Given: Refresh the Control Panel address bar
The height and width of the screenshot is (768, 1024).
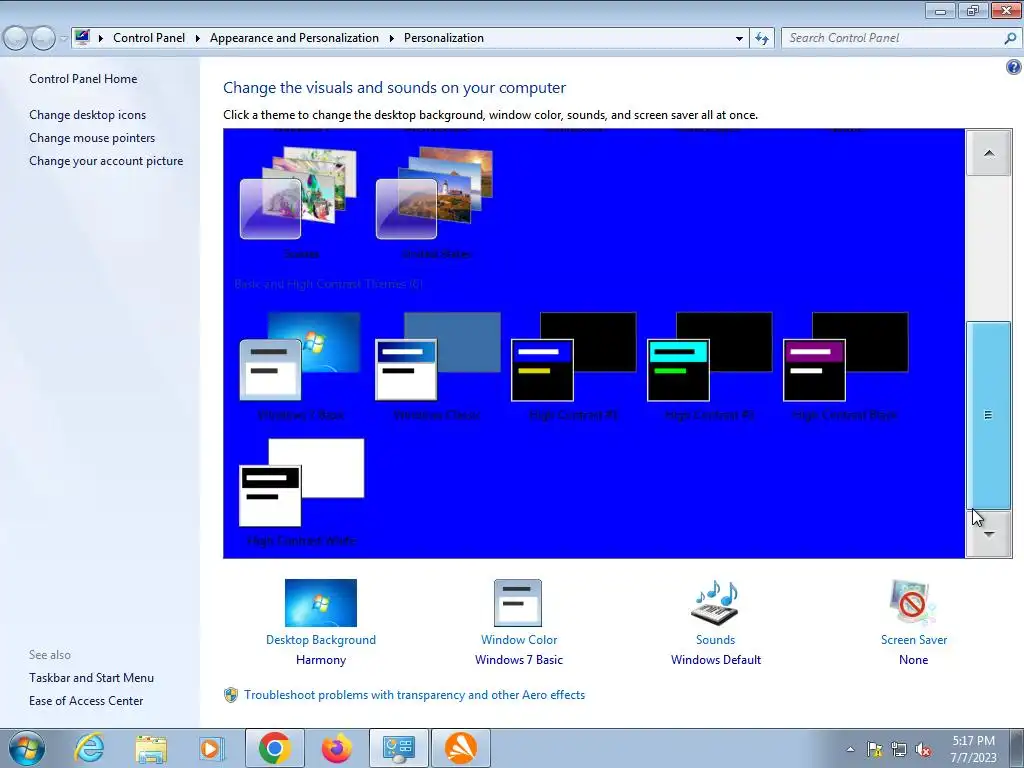Looking at the screenshot, I should [x=761, y=38].
